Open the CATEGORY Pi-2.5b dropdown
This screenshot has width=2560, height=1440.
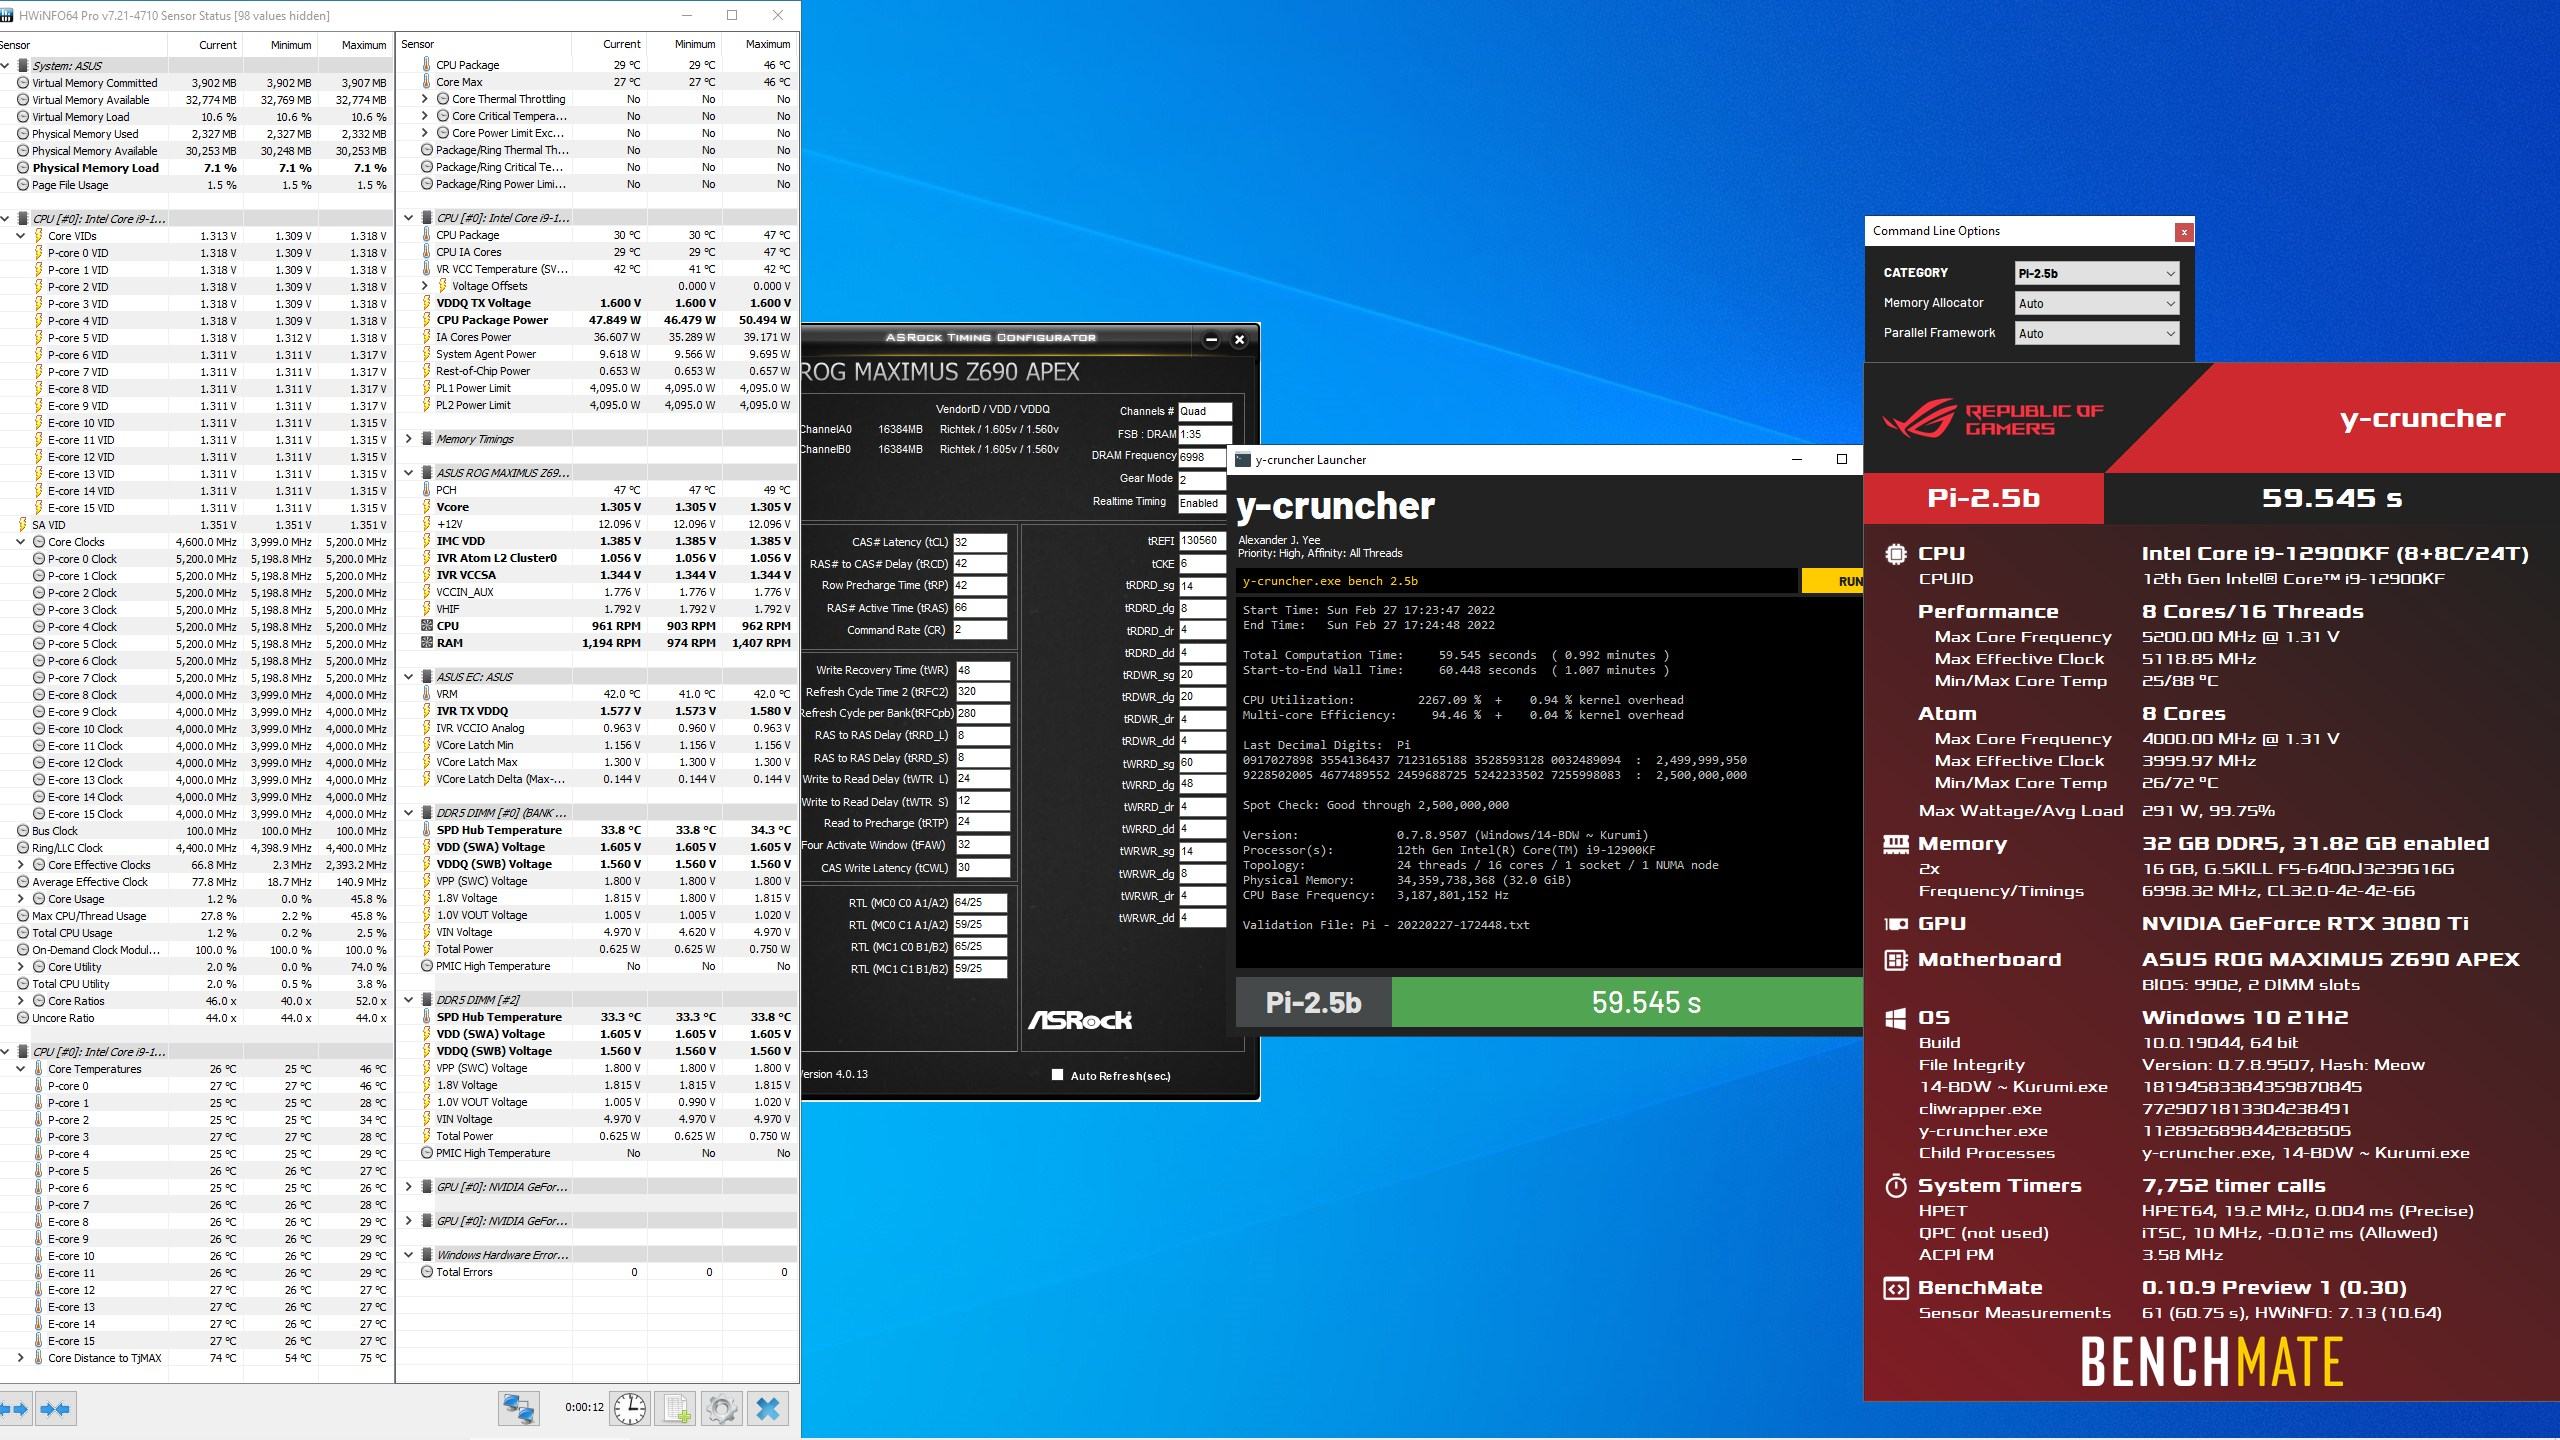pos(2096,273)
